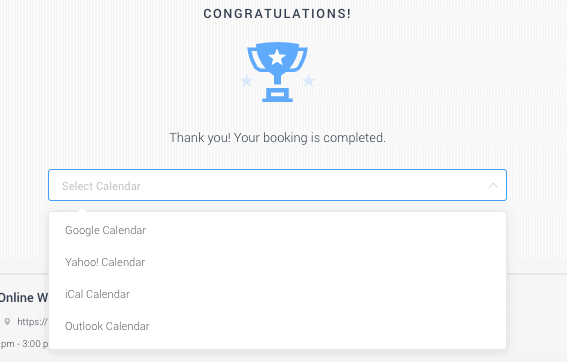
Task: Click the booking is completed message
Action: pos(277,138)
